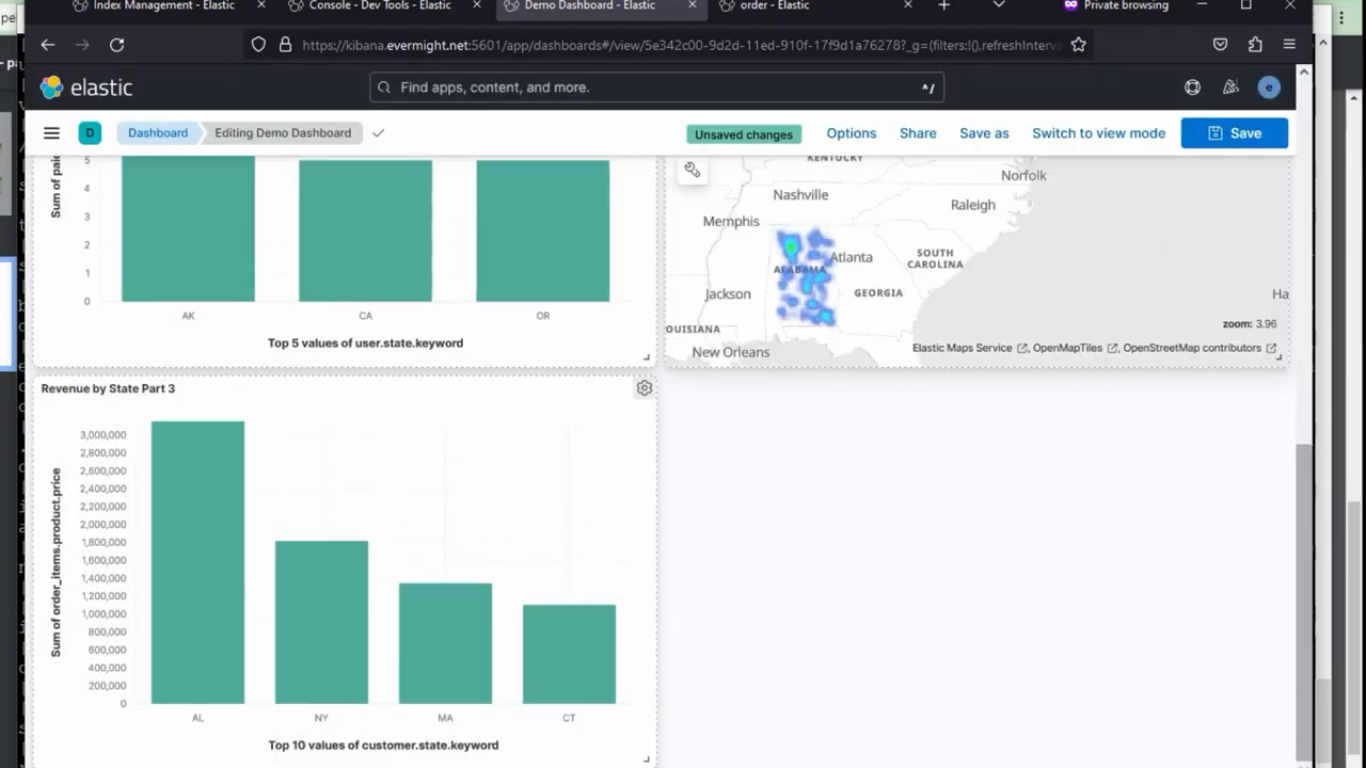Open OpenStreetMap contributors link
The image size is (1366, 768).
pyautogui.click(x=1199, y=348)
